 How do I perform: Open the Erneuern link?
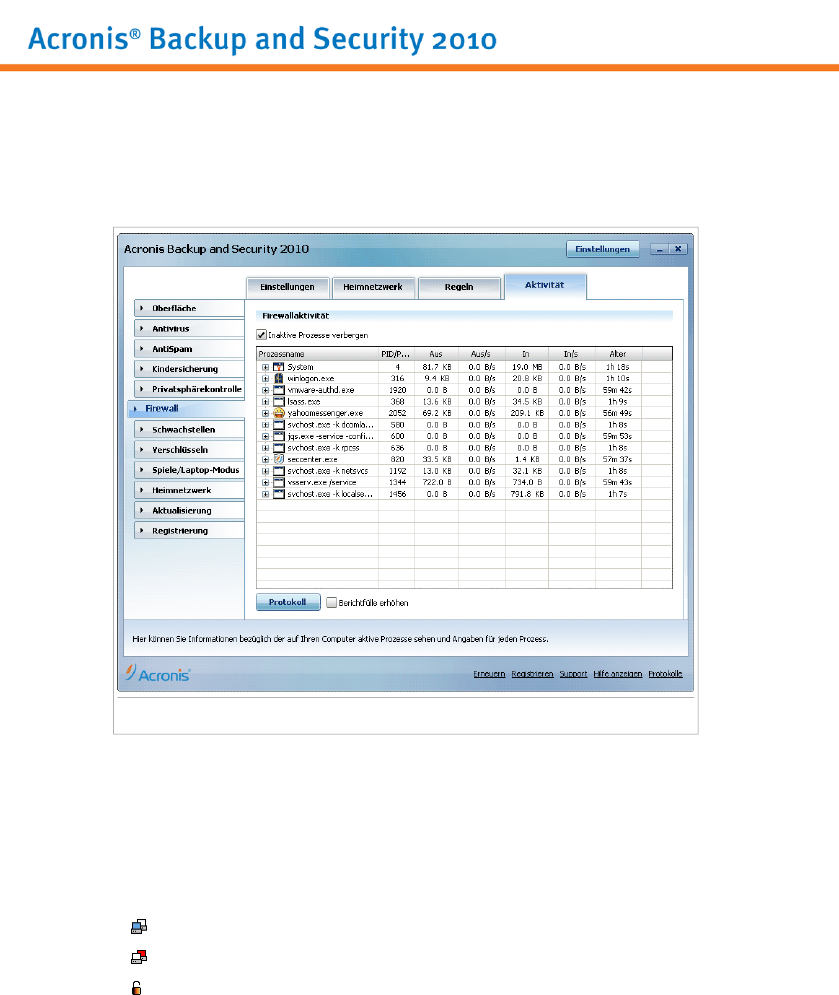[x=489, y=674]
